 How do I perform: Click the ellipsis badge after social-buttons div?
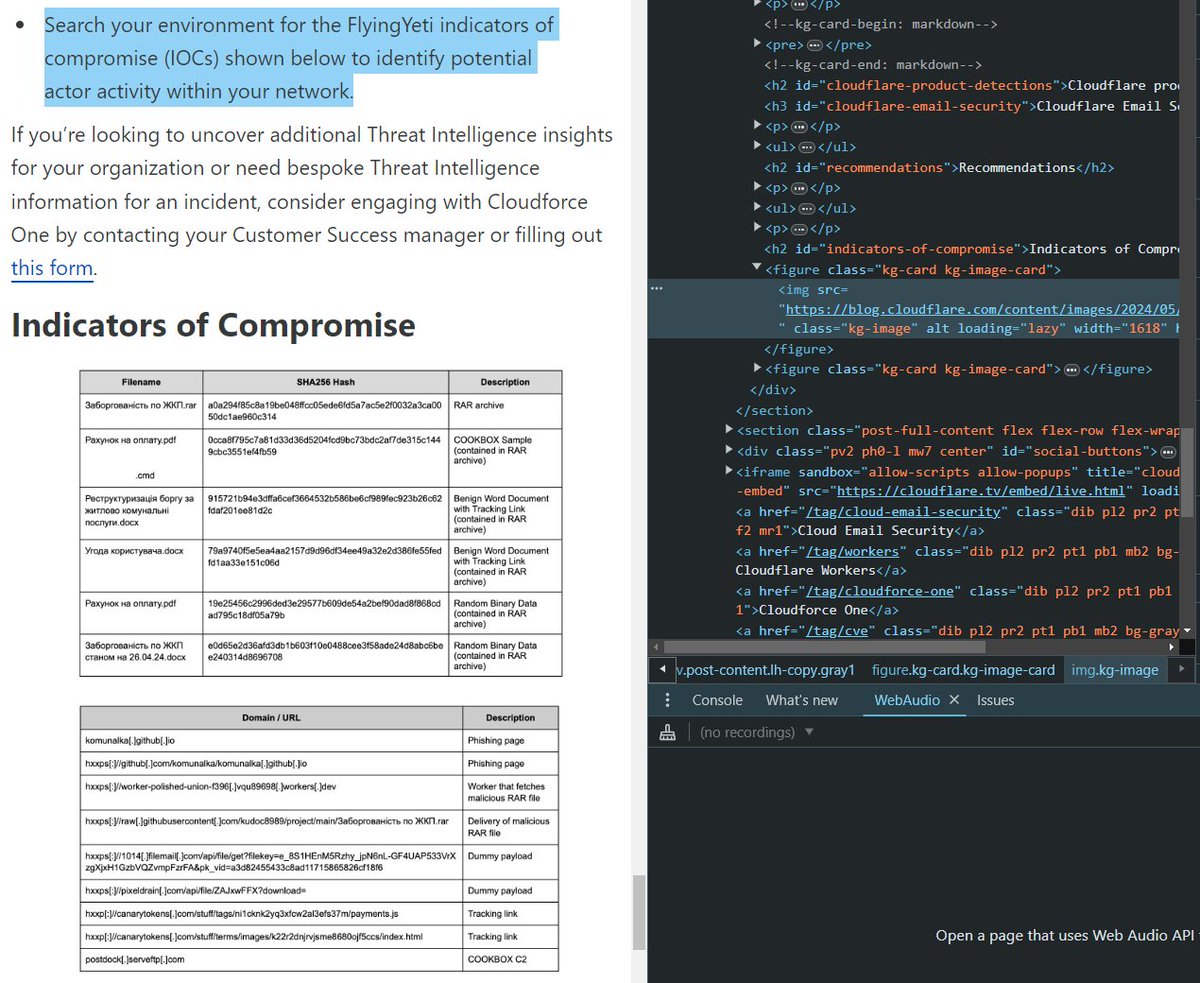click(x=1168, y=452)
